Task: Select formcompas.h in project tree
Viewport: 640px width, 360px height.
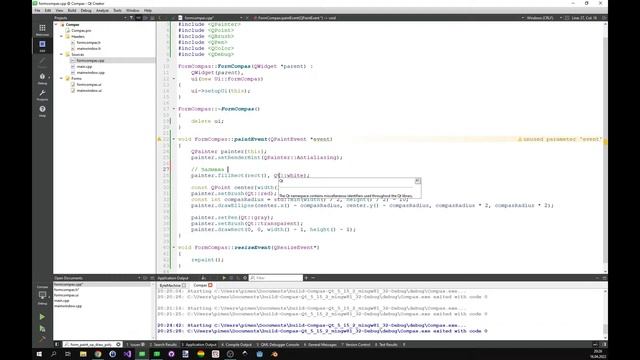Action: click(x=88, y=42)
